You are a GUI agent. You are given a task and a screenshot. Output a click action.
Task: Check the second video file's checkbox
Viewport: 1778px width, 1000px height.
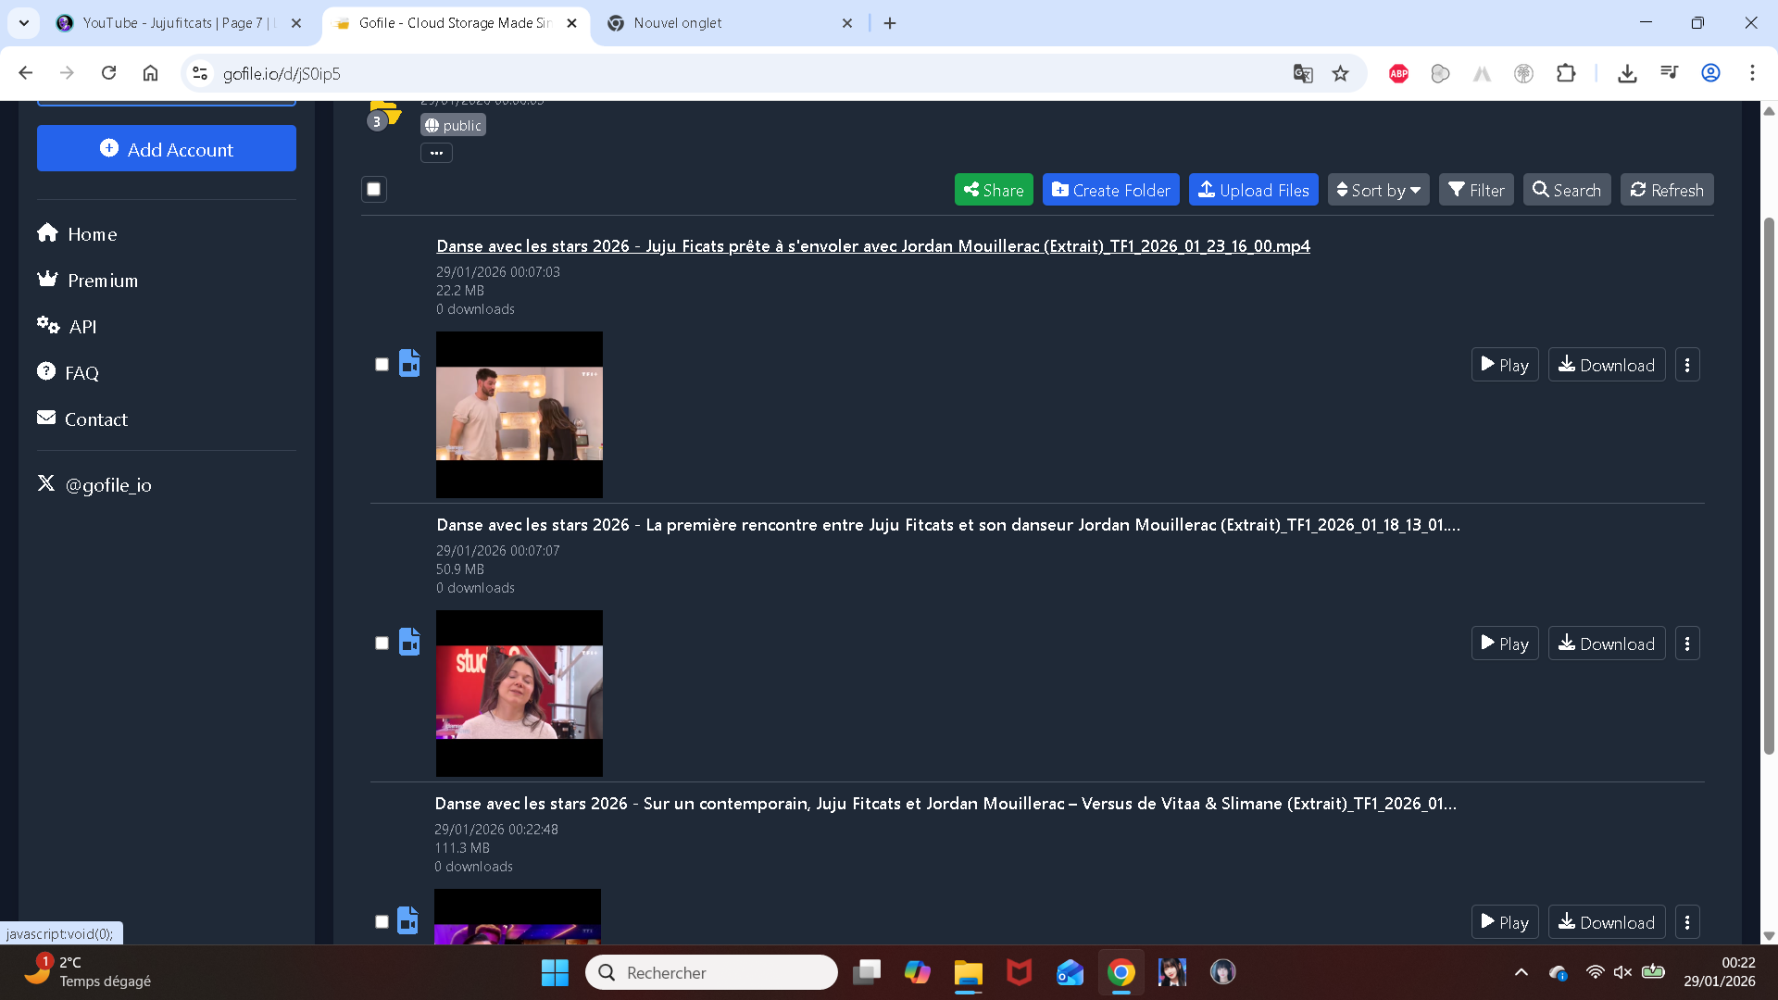382,643
